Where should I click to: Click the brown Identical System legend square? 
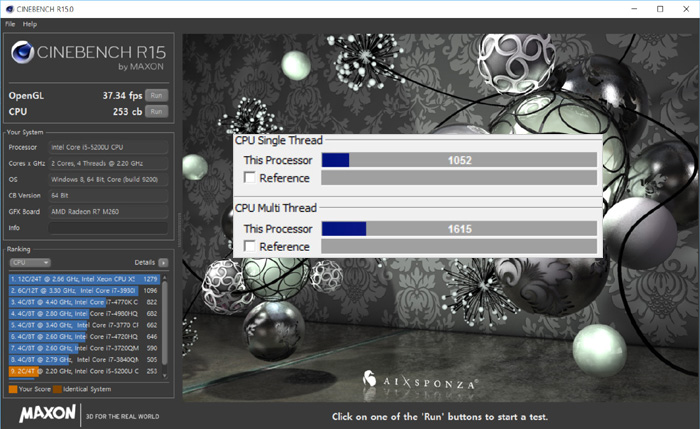click(x=58, y=388)
